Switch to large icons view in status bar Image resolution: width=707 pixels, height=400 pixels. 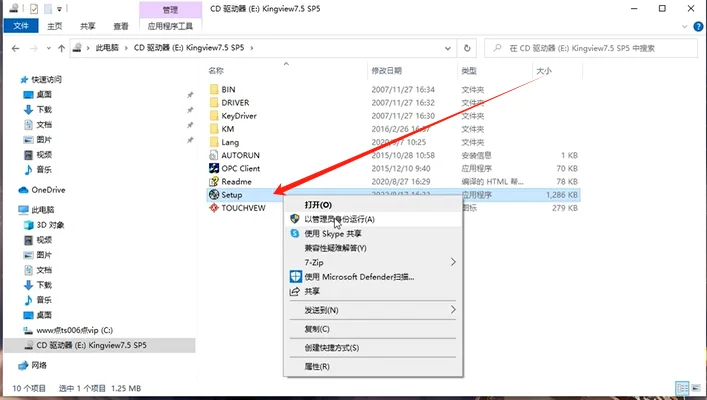(696, 388)
